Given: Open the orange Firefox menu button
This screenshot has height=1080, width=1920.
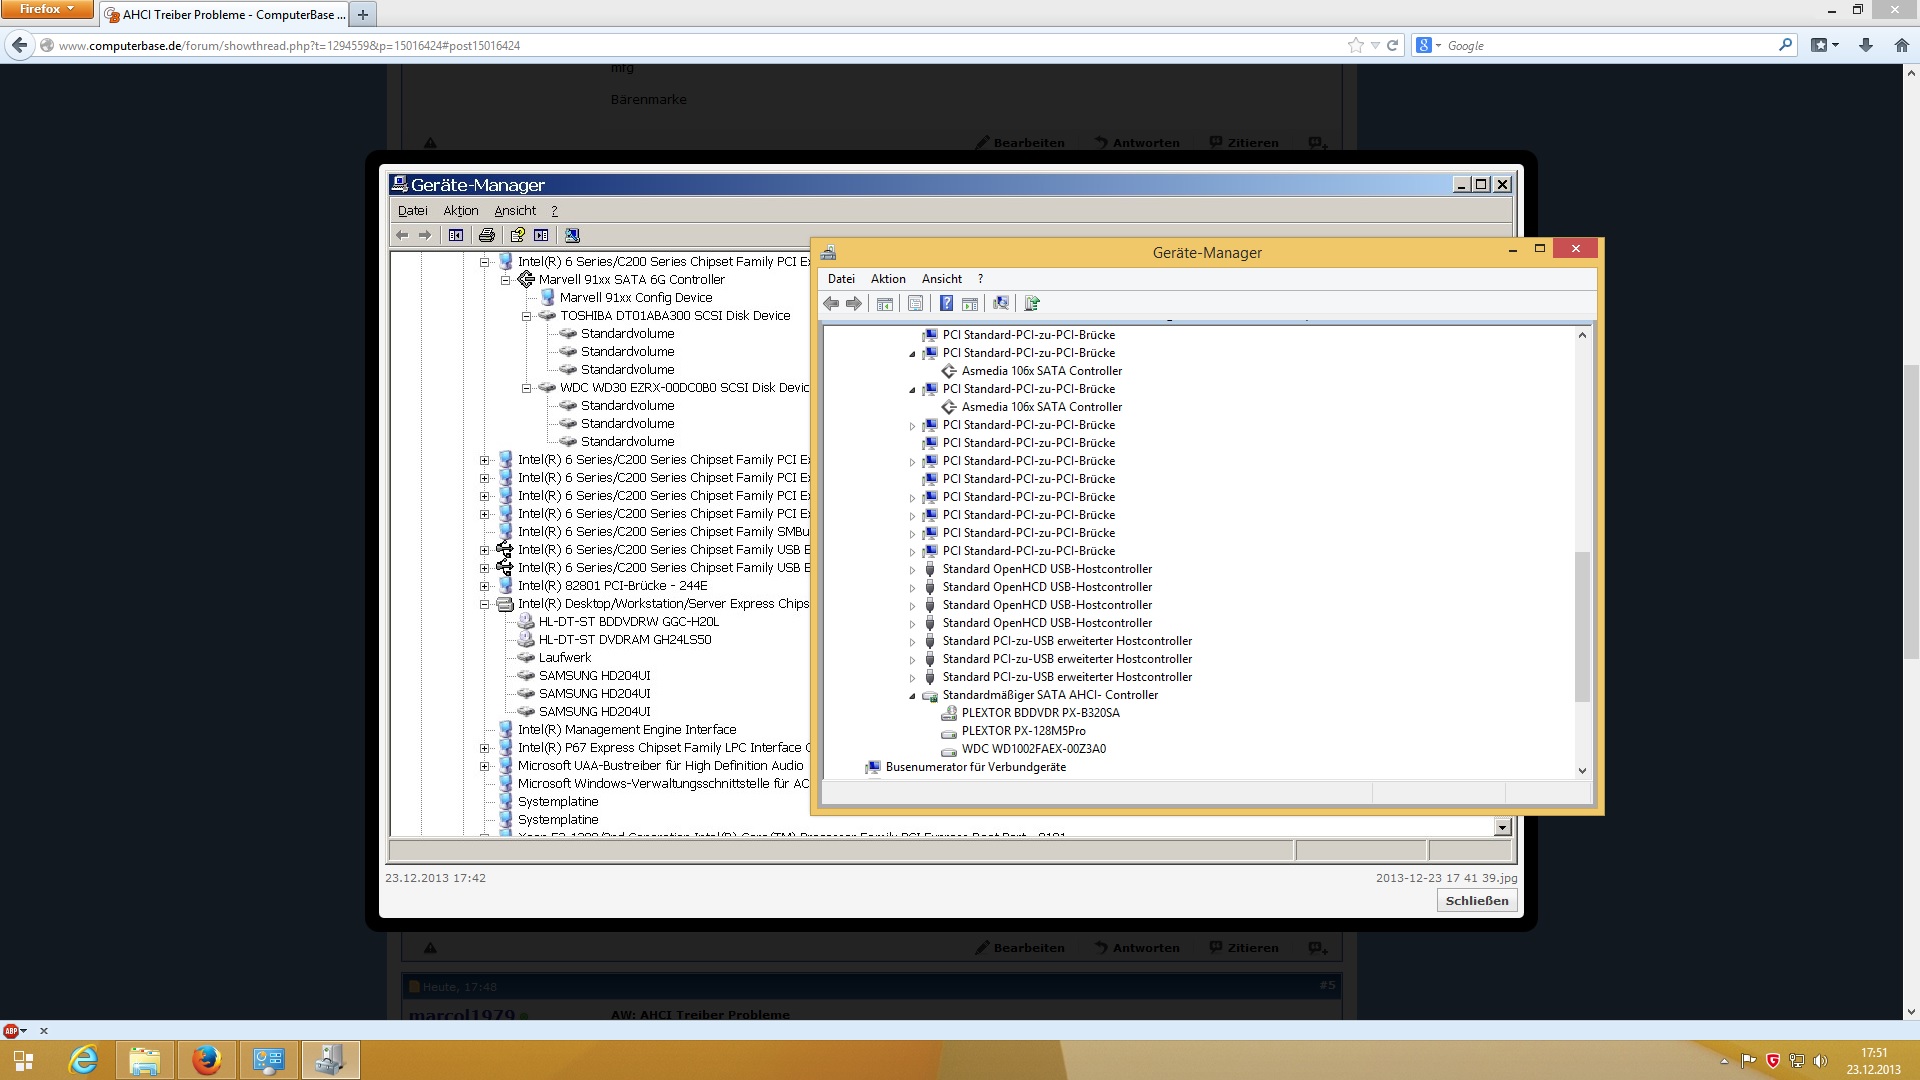Looking at the screenshot, I should [46, 9].
